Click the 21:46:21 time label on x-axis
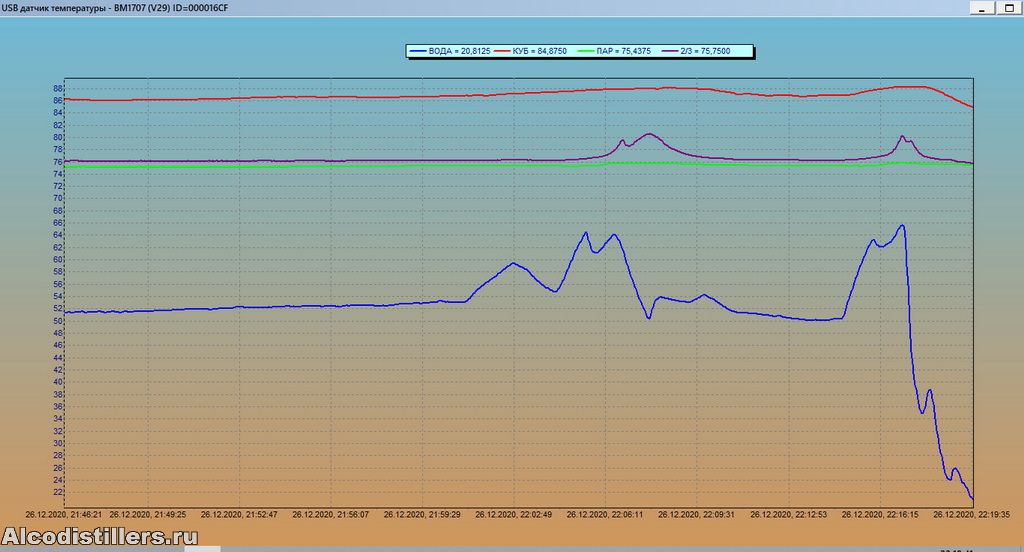This screenshot has width=1024, height=552. (x=65, y=514)
